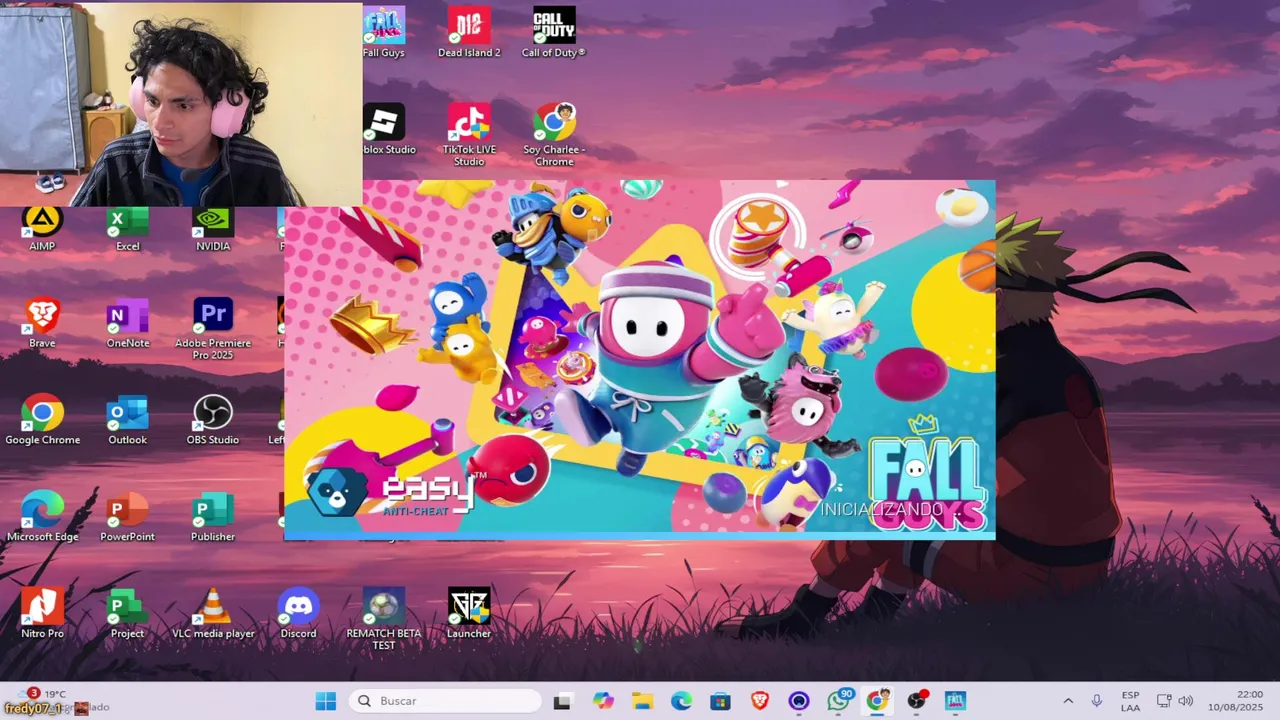Select the REMATCH BETA TEST icon
The height and width of the screenshot is (720, 1280).
384,619
